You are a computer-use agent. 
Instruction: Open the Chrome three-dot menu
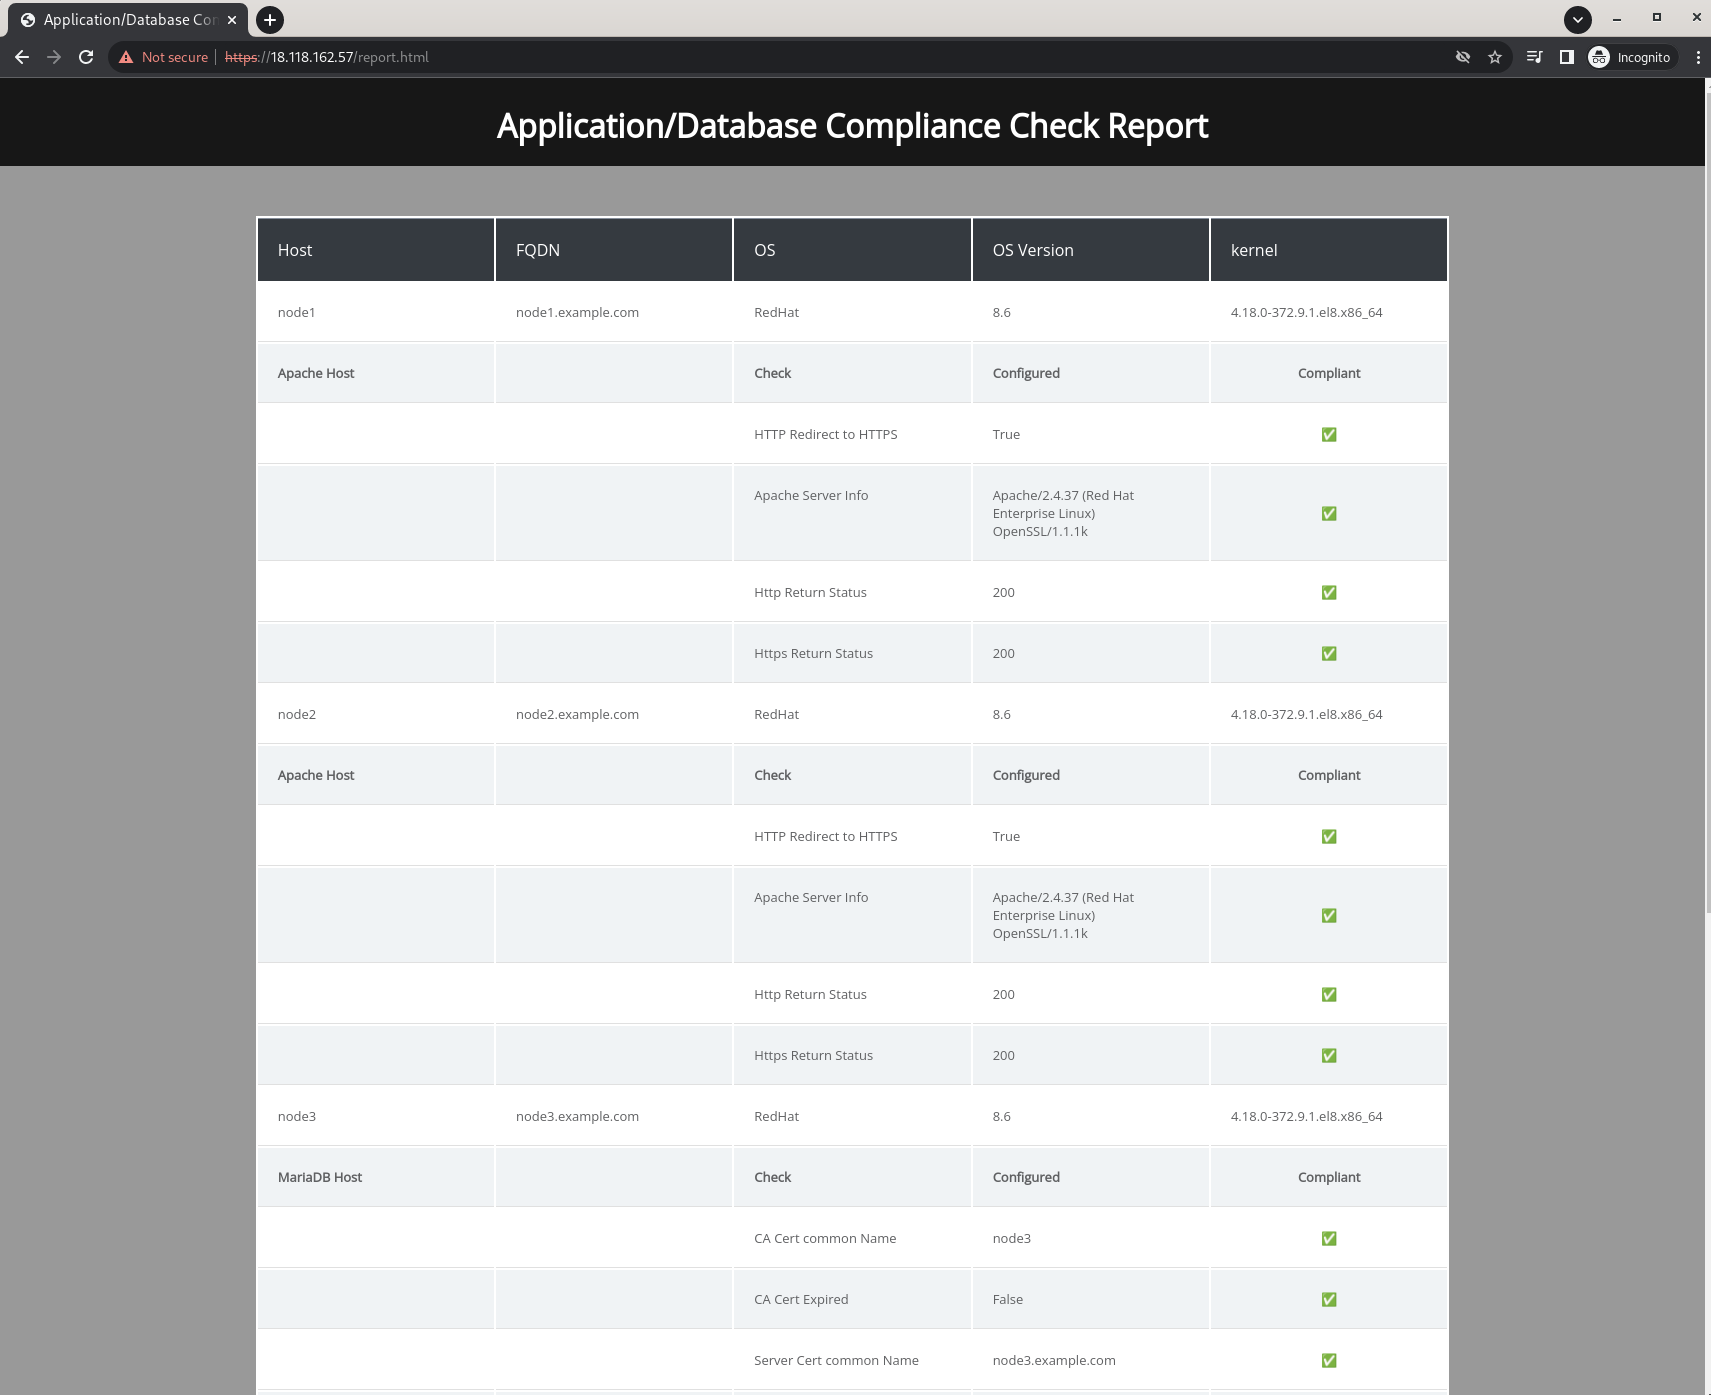point(1698,57)
